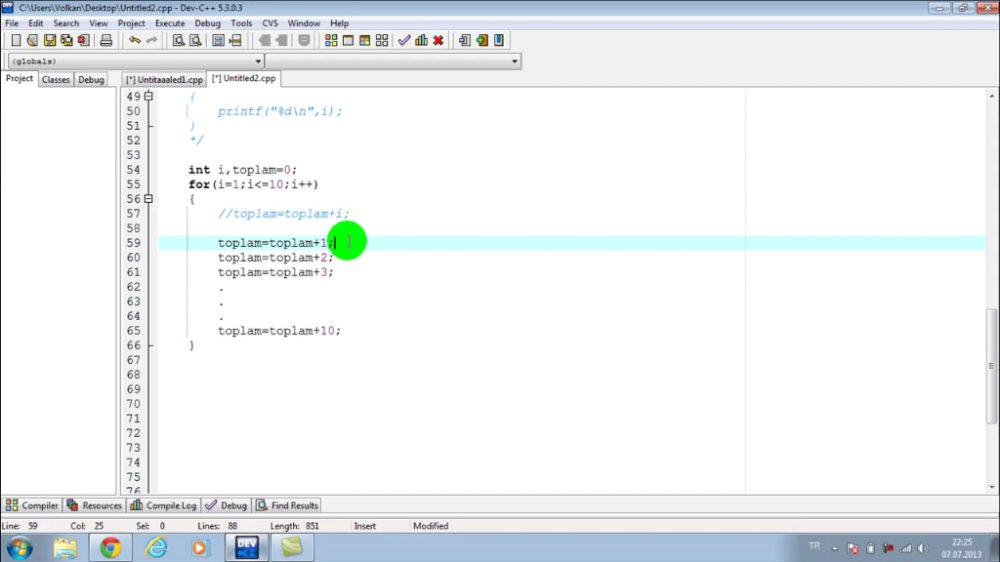
Task: Collapse the code fold at line 49
Action: point(149,96)
